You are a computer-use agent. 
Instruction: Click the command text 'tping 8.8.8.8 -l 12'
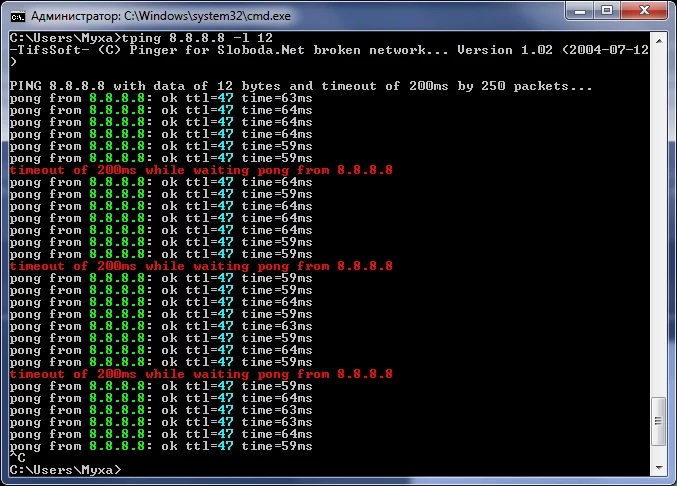pos(197,38)
